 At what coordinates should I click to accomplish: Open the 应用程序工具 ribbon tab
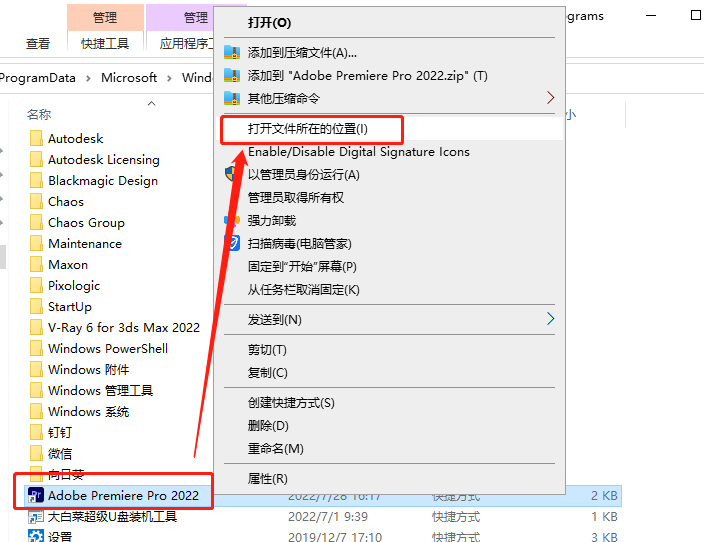[x=186, y=44]
